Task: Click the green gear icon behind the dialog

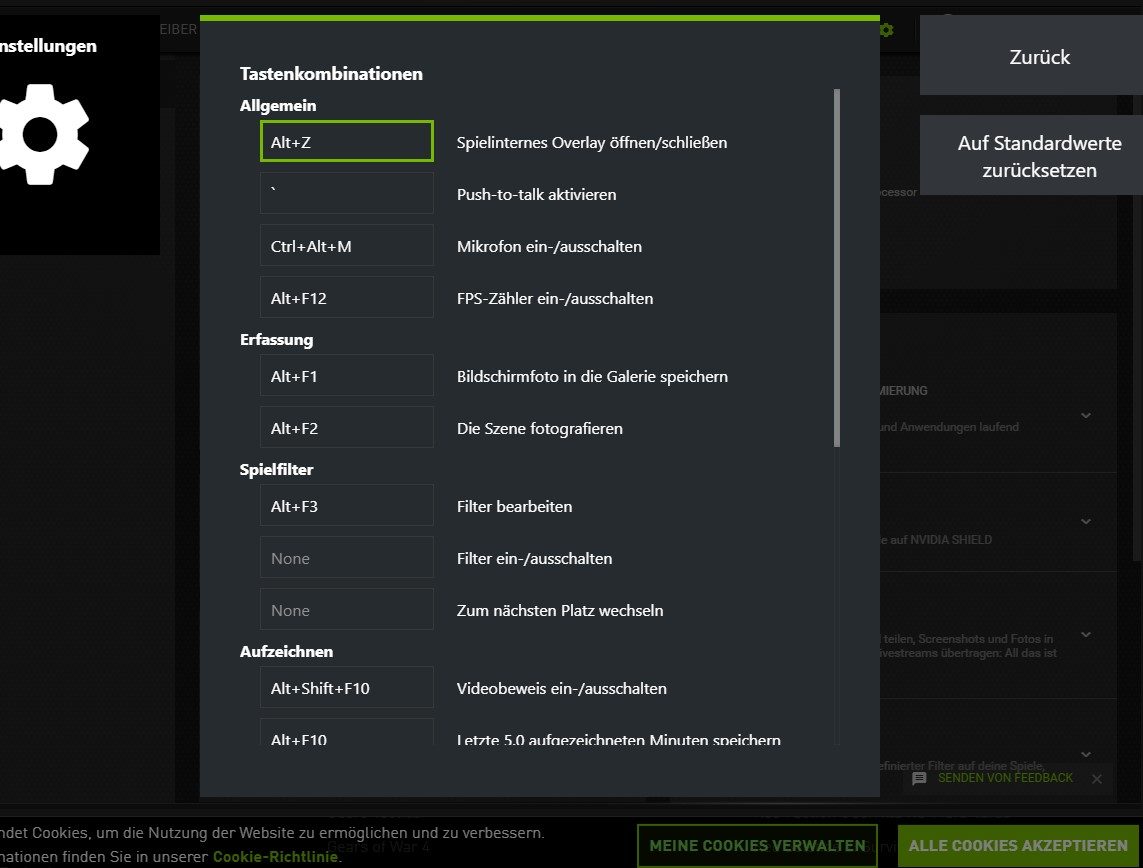Action: [886, 30]
